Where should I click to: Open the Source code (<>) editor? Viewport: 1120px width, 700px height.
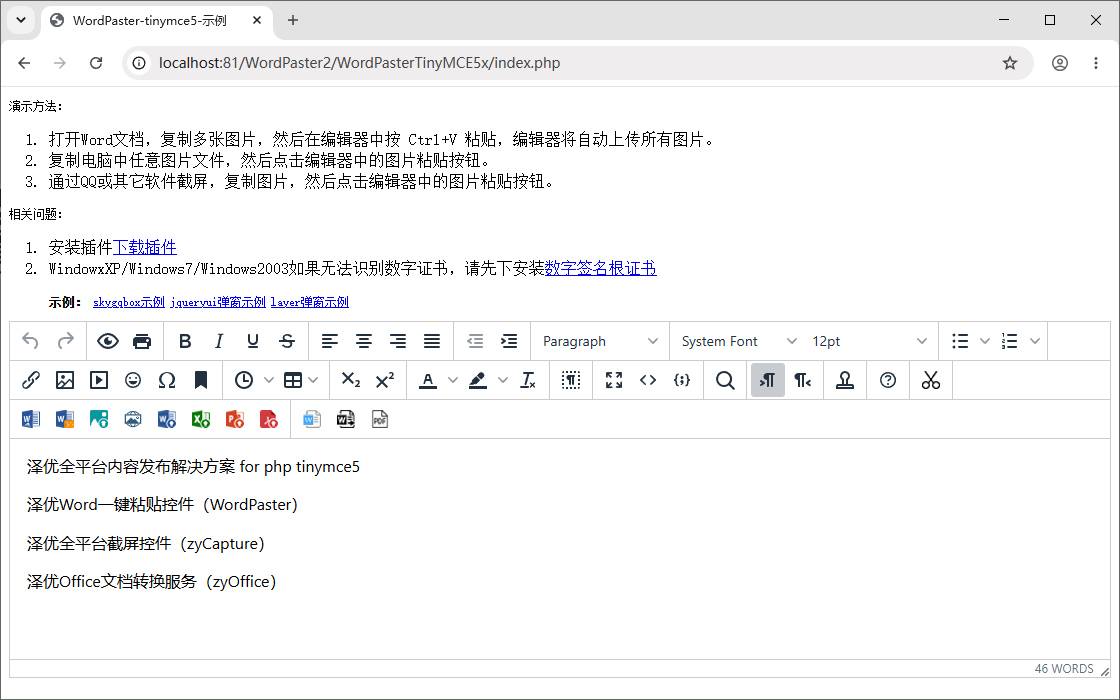pyautogui.click(x=648, y=380)
